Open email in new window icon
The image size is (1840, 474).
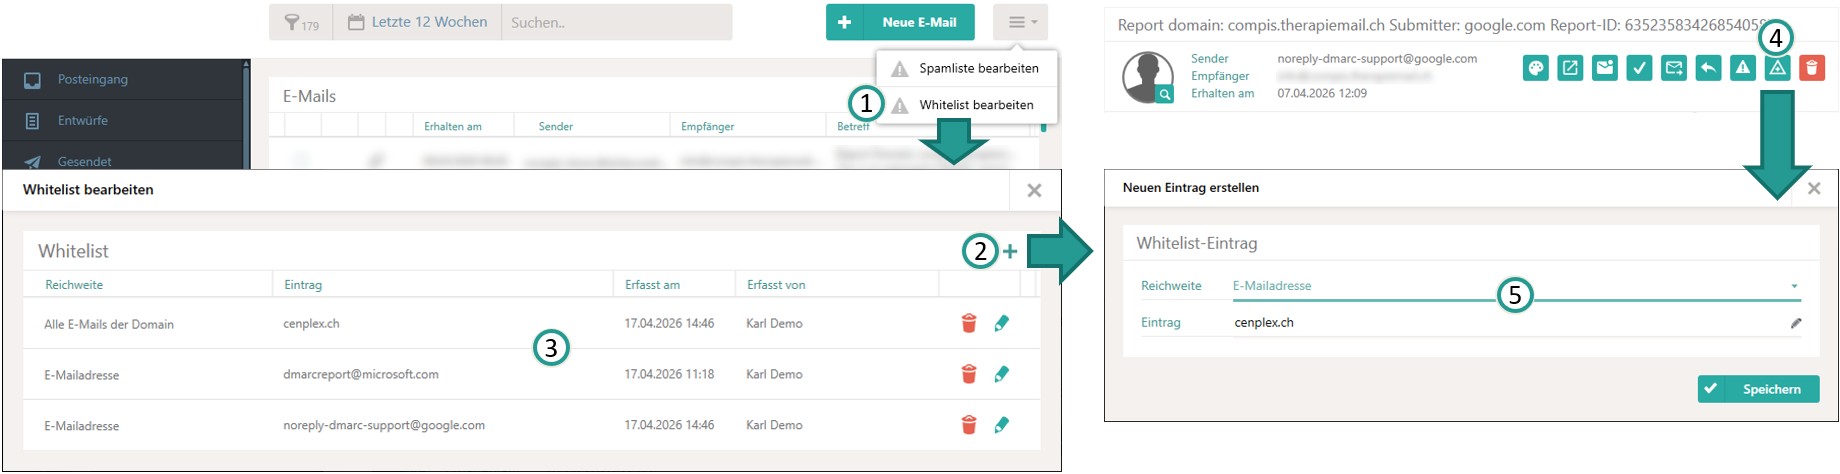coord(1570,68)
